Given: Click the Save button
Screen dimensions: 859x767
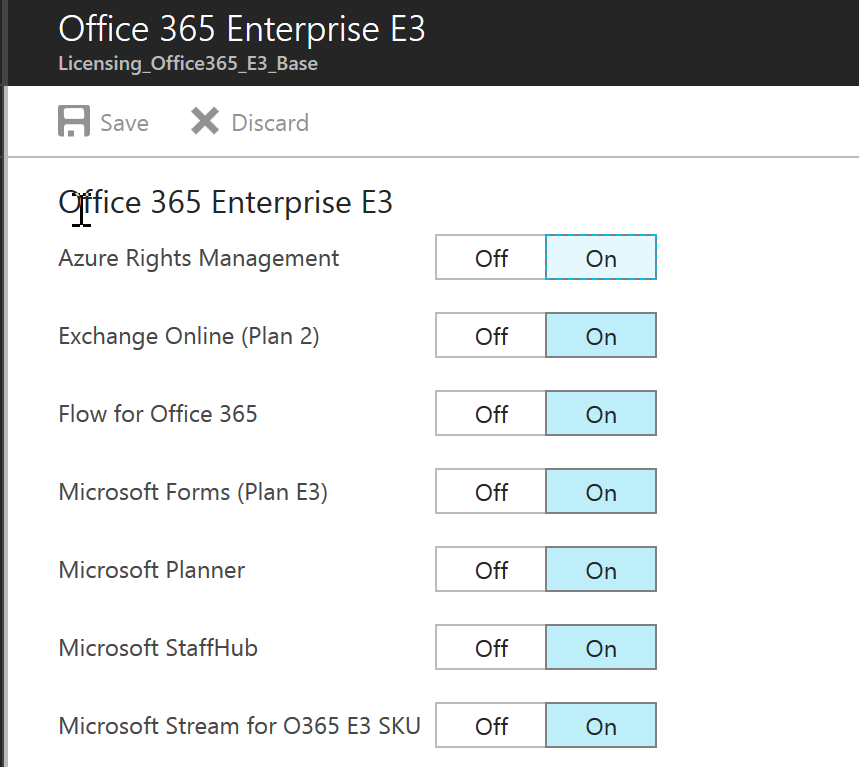Looking at the screenshot, I should (104, 122).
